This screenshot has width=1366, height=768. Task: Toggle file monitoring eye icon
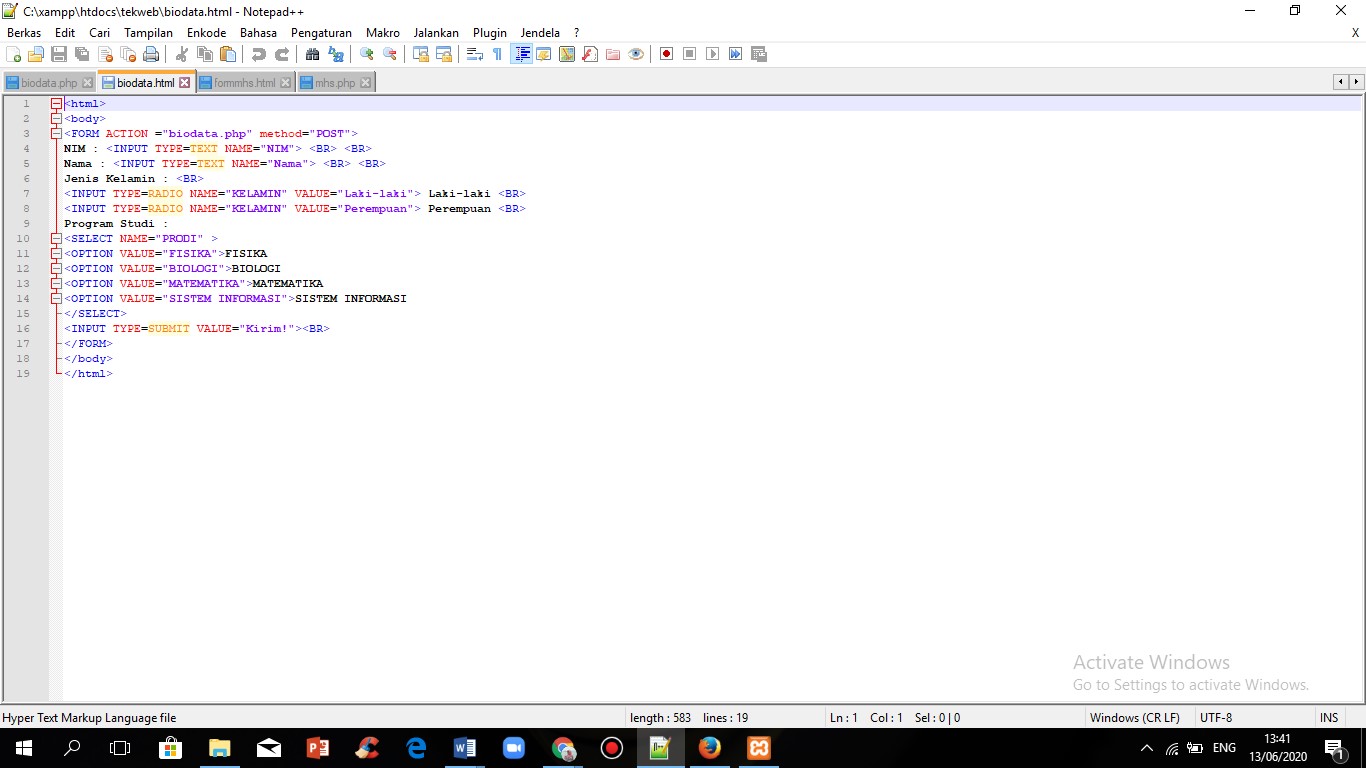click(636, 54)
